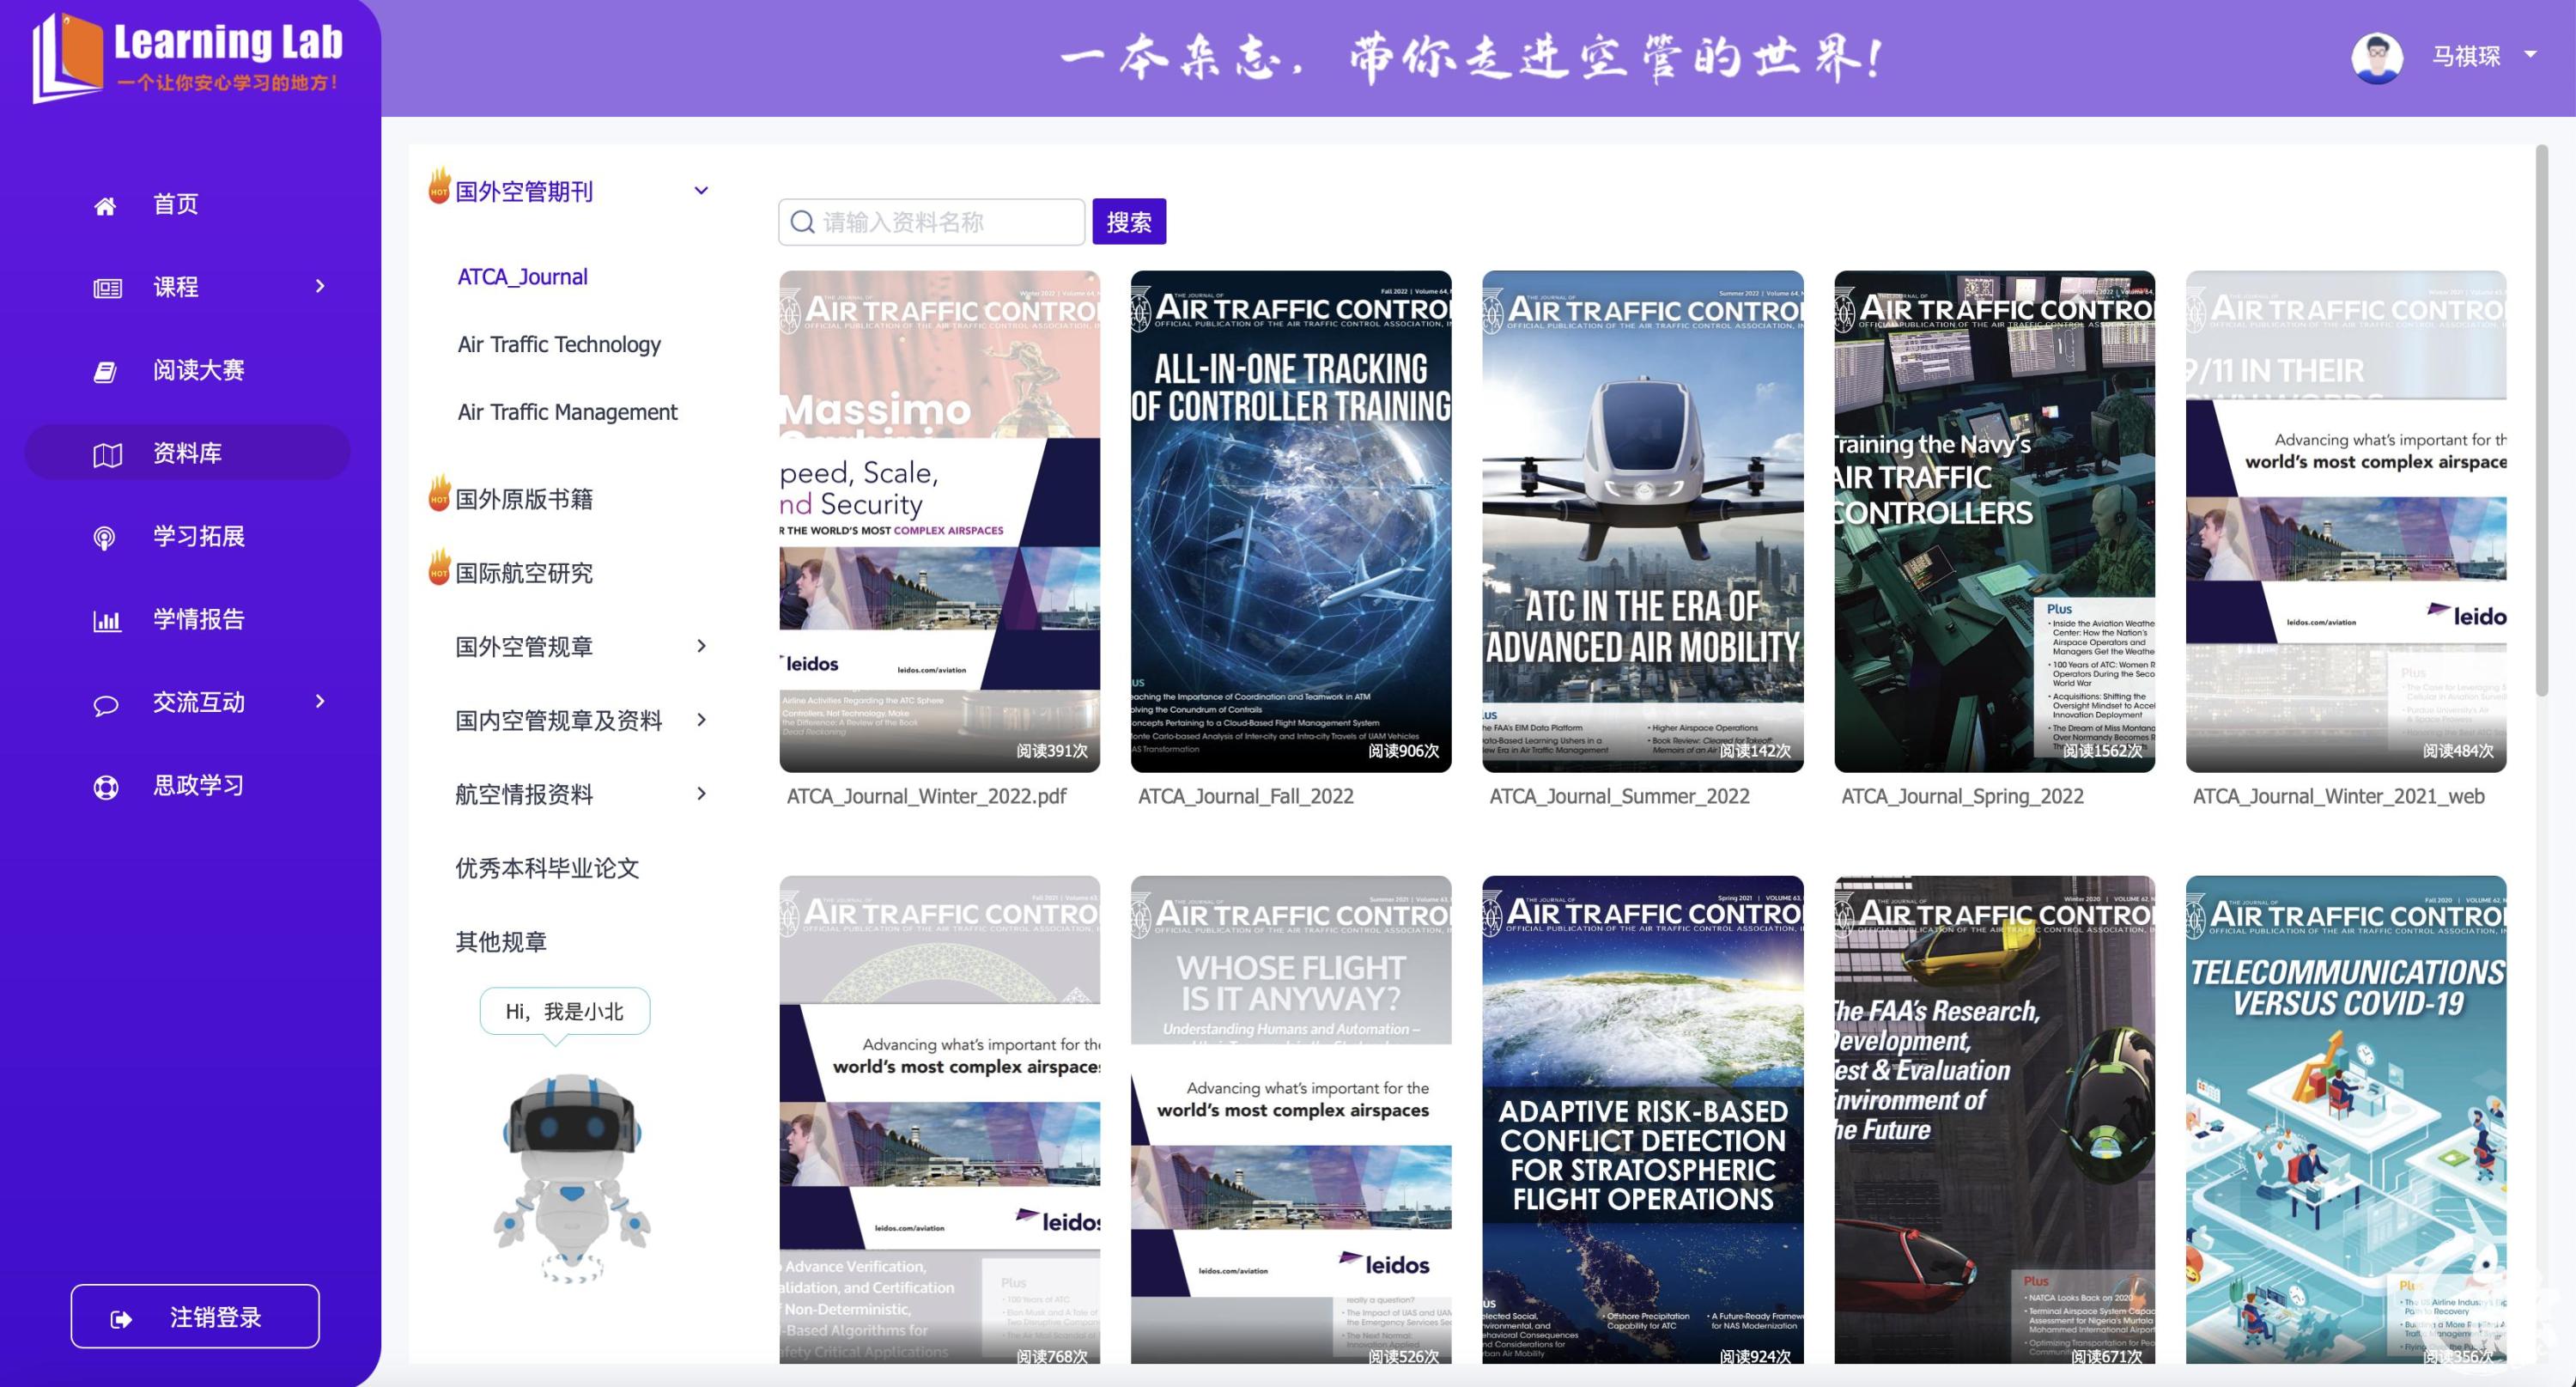Click the map icon beside 资料库
This screenshot has width=2576, height=1387.
[x=107, y=455]
